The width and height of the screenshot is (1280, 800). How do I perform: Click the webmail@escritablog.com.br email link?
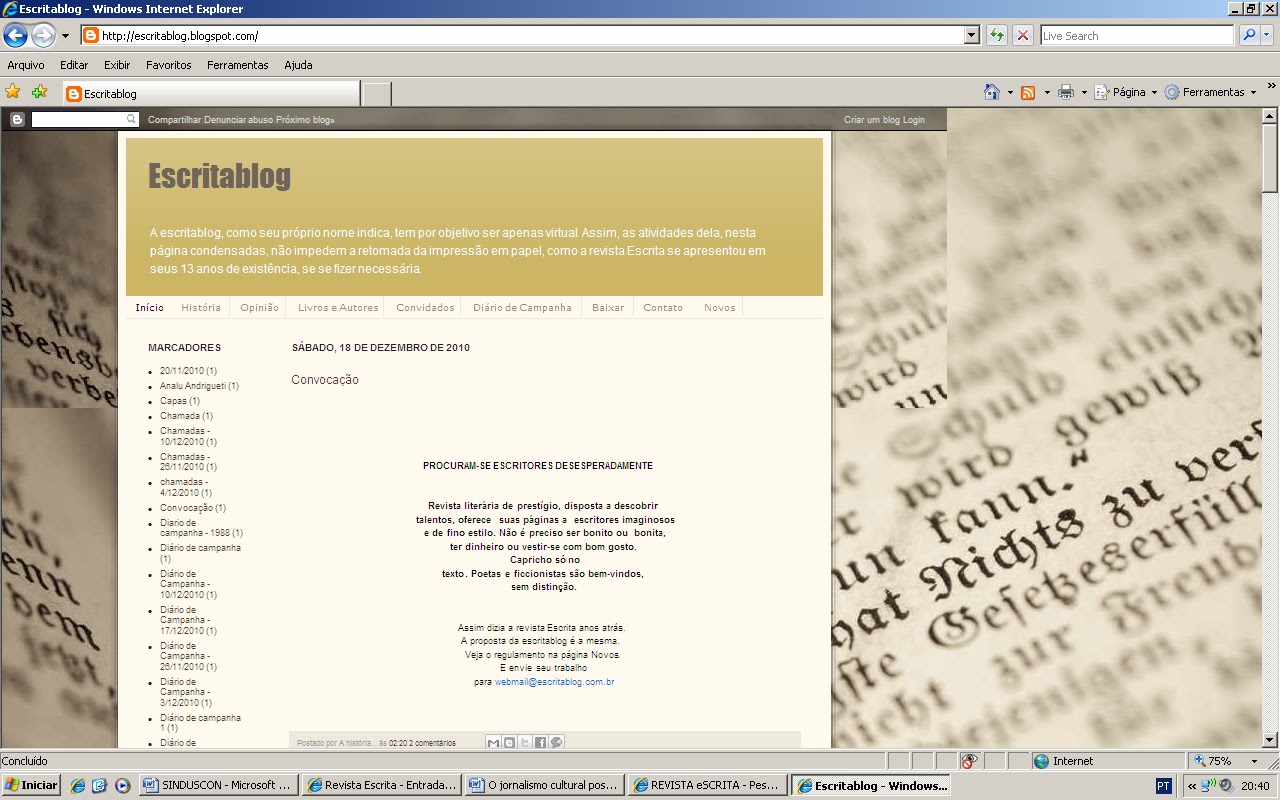click(554, 682)
